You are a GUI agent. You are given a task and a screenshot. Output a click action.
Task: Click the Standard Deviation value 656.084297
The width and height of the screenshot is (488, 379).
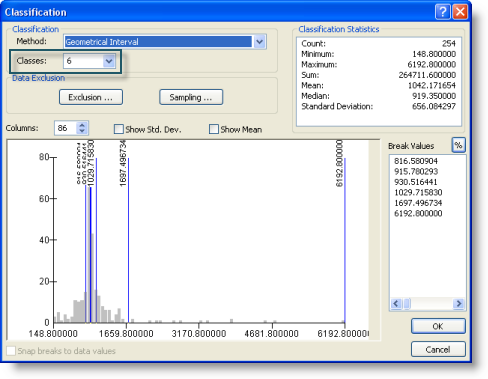434,106
